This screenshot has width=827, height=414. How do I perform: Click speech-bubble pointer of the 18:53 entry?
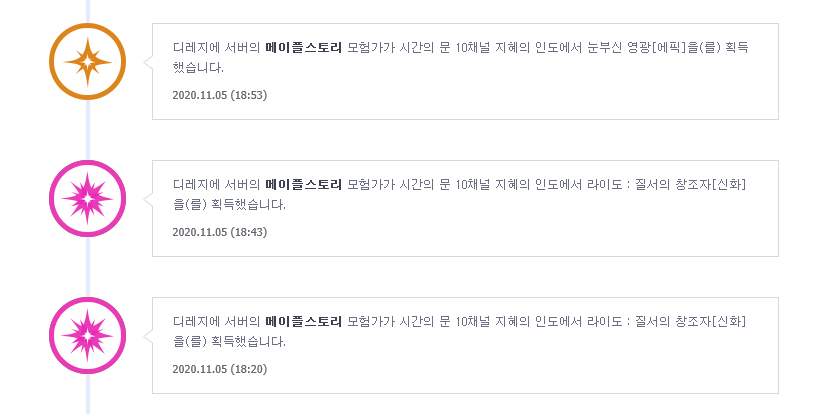(x=148, y=62)
